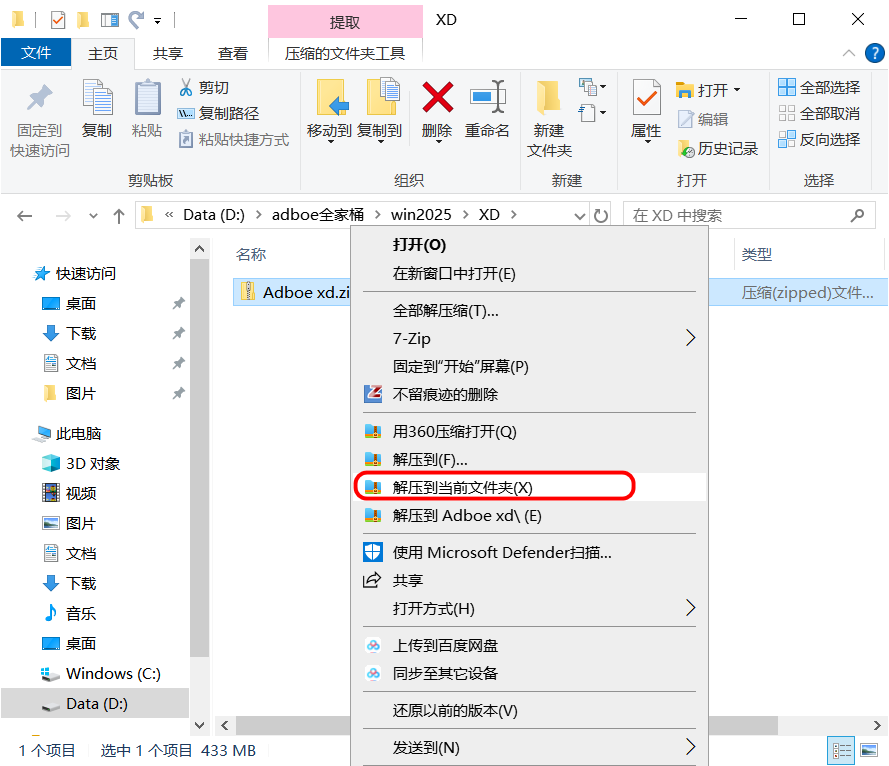Collapse the ribbon with the chevron
This screenshot has width=889, height=766.
click(x=848, y=53)
